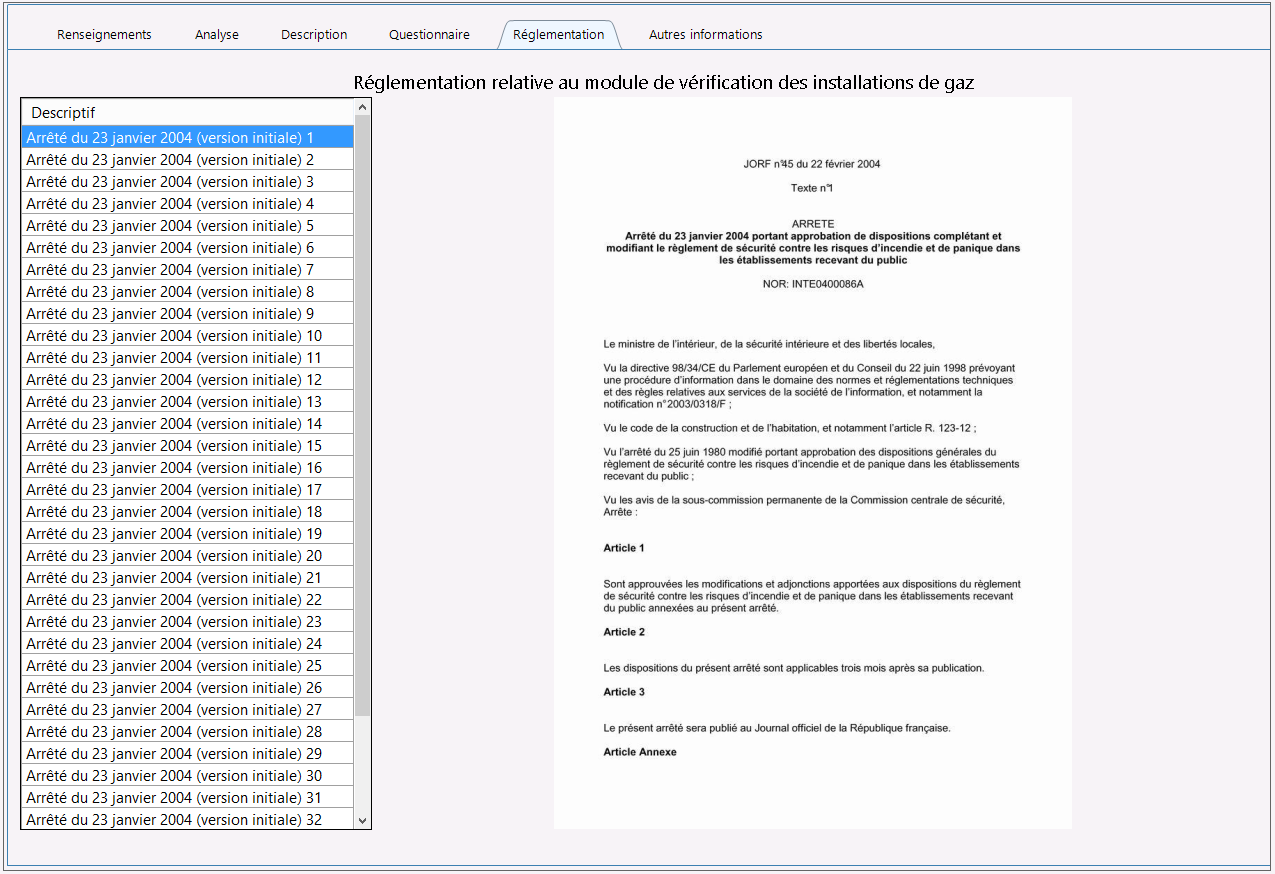Click the list's vertical scrollbar thumb
Viewport: 1275px width, 874px height.
tap(362, 415)
